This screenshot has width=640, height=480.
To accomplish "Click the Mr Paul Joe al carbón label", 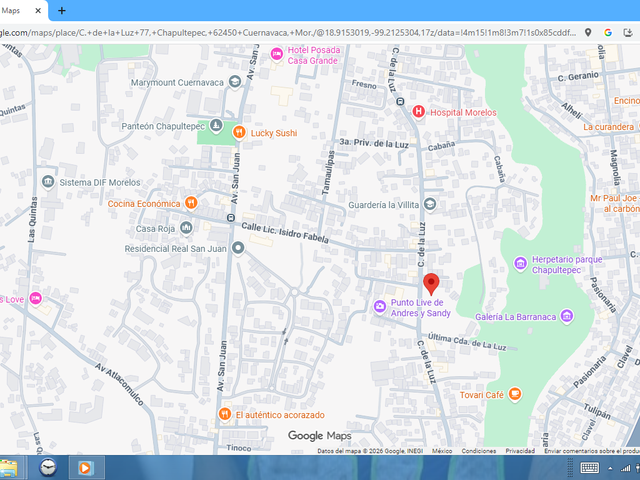I will pyautogui.click(x=615, y=203).
